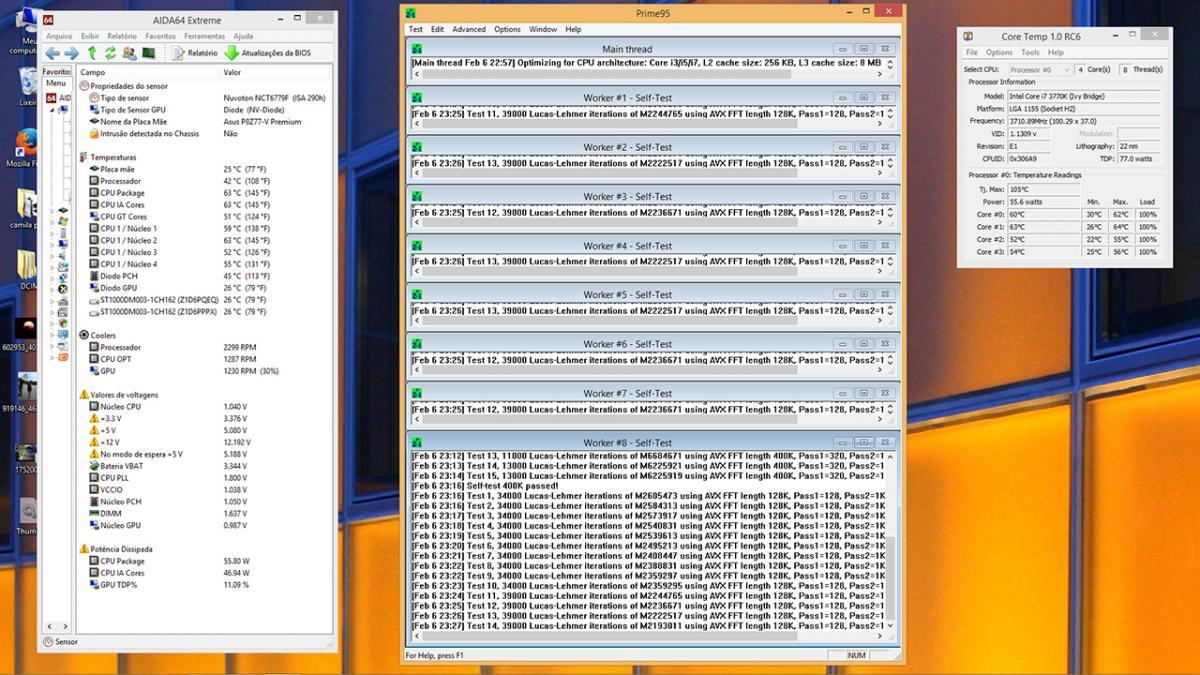This screenshot has height=675, width=1200.
Task: Expand the Windows-flag tree node in AIDA64 sidebar
Action: click(x=53, y=220)
